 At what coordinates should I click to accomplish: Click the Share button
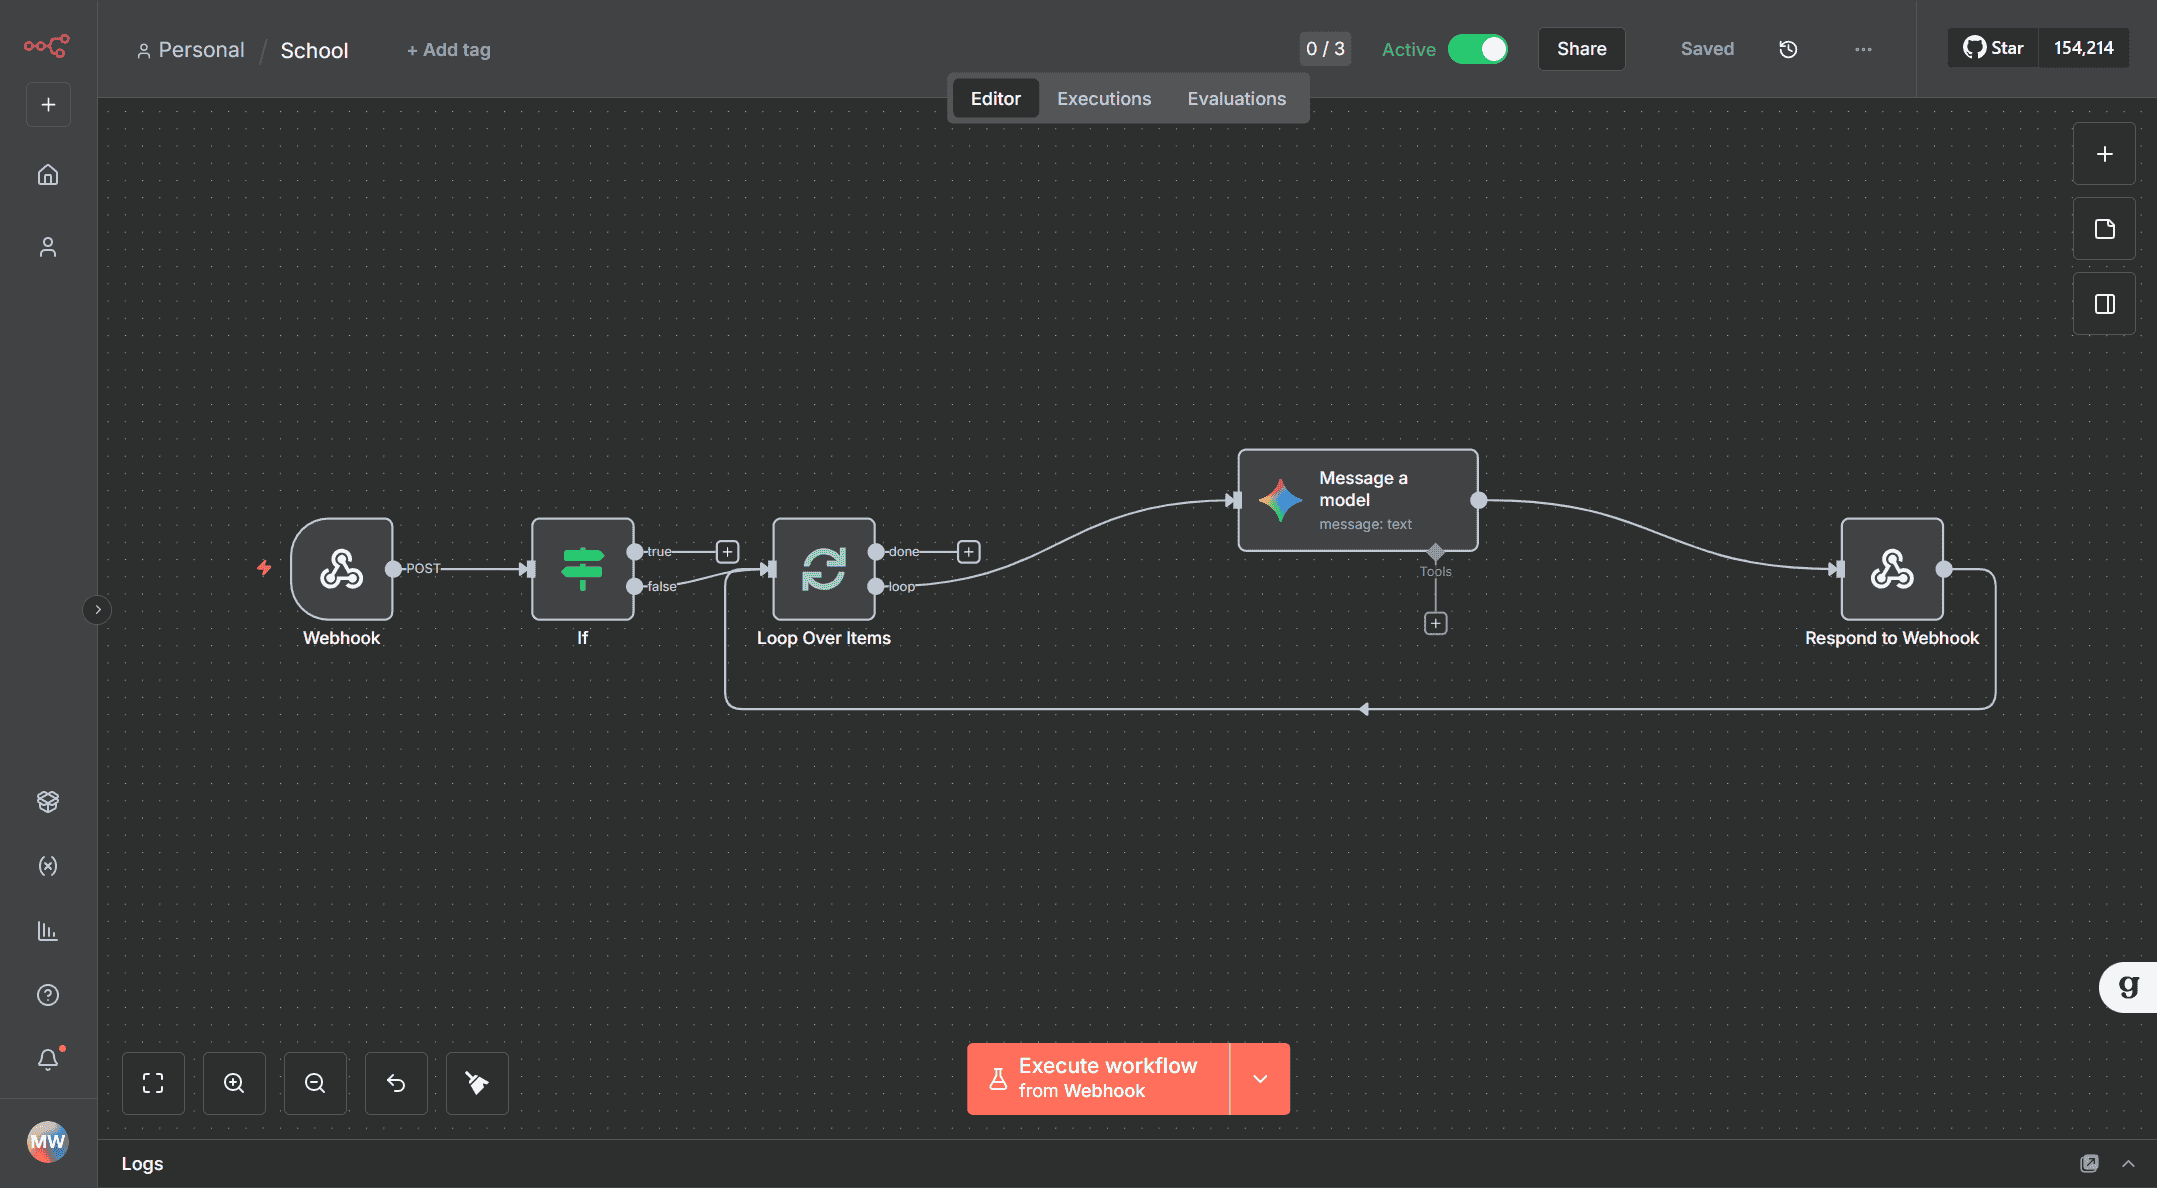pos(1581,49)
